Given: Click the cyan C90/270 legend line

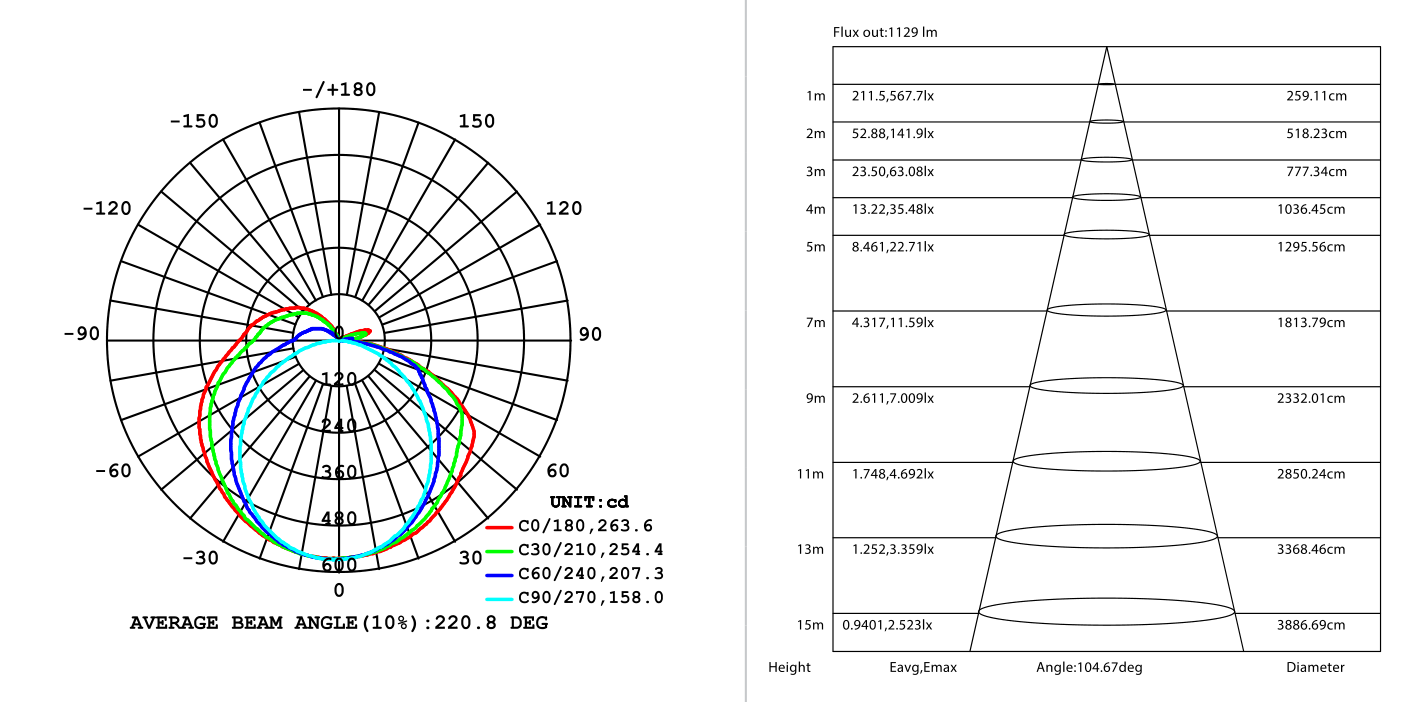Looking at the screenshot, I should (x=500, y=598).
